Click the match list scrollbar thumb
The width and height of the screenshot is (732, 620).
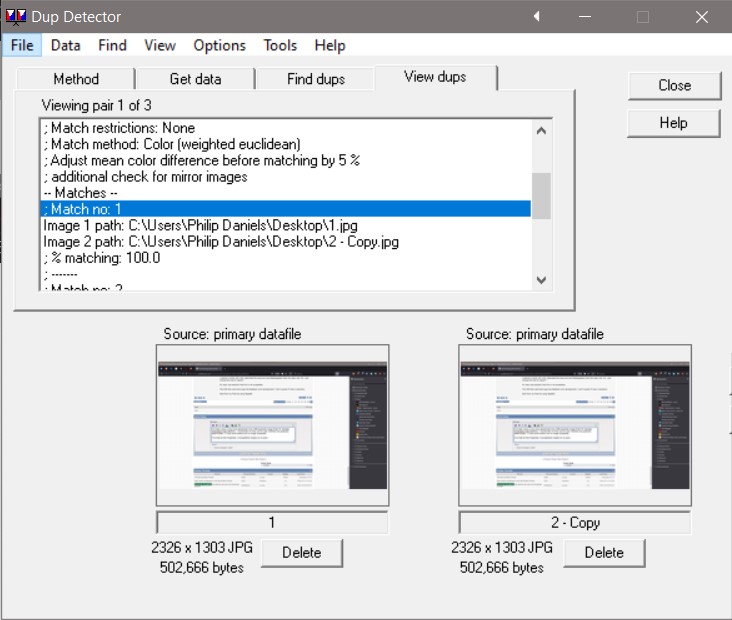(x=542, y=196)
